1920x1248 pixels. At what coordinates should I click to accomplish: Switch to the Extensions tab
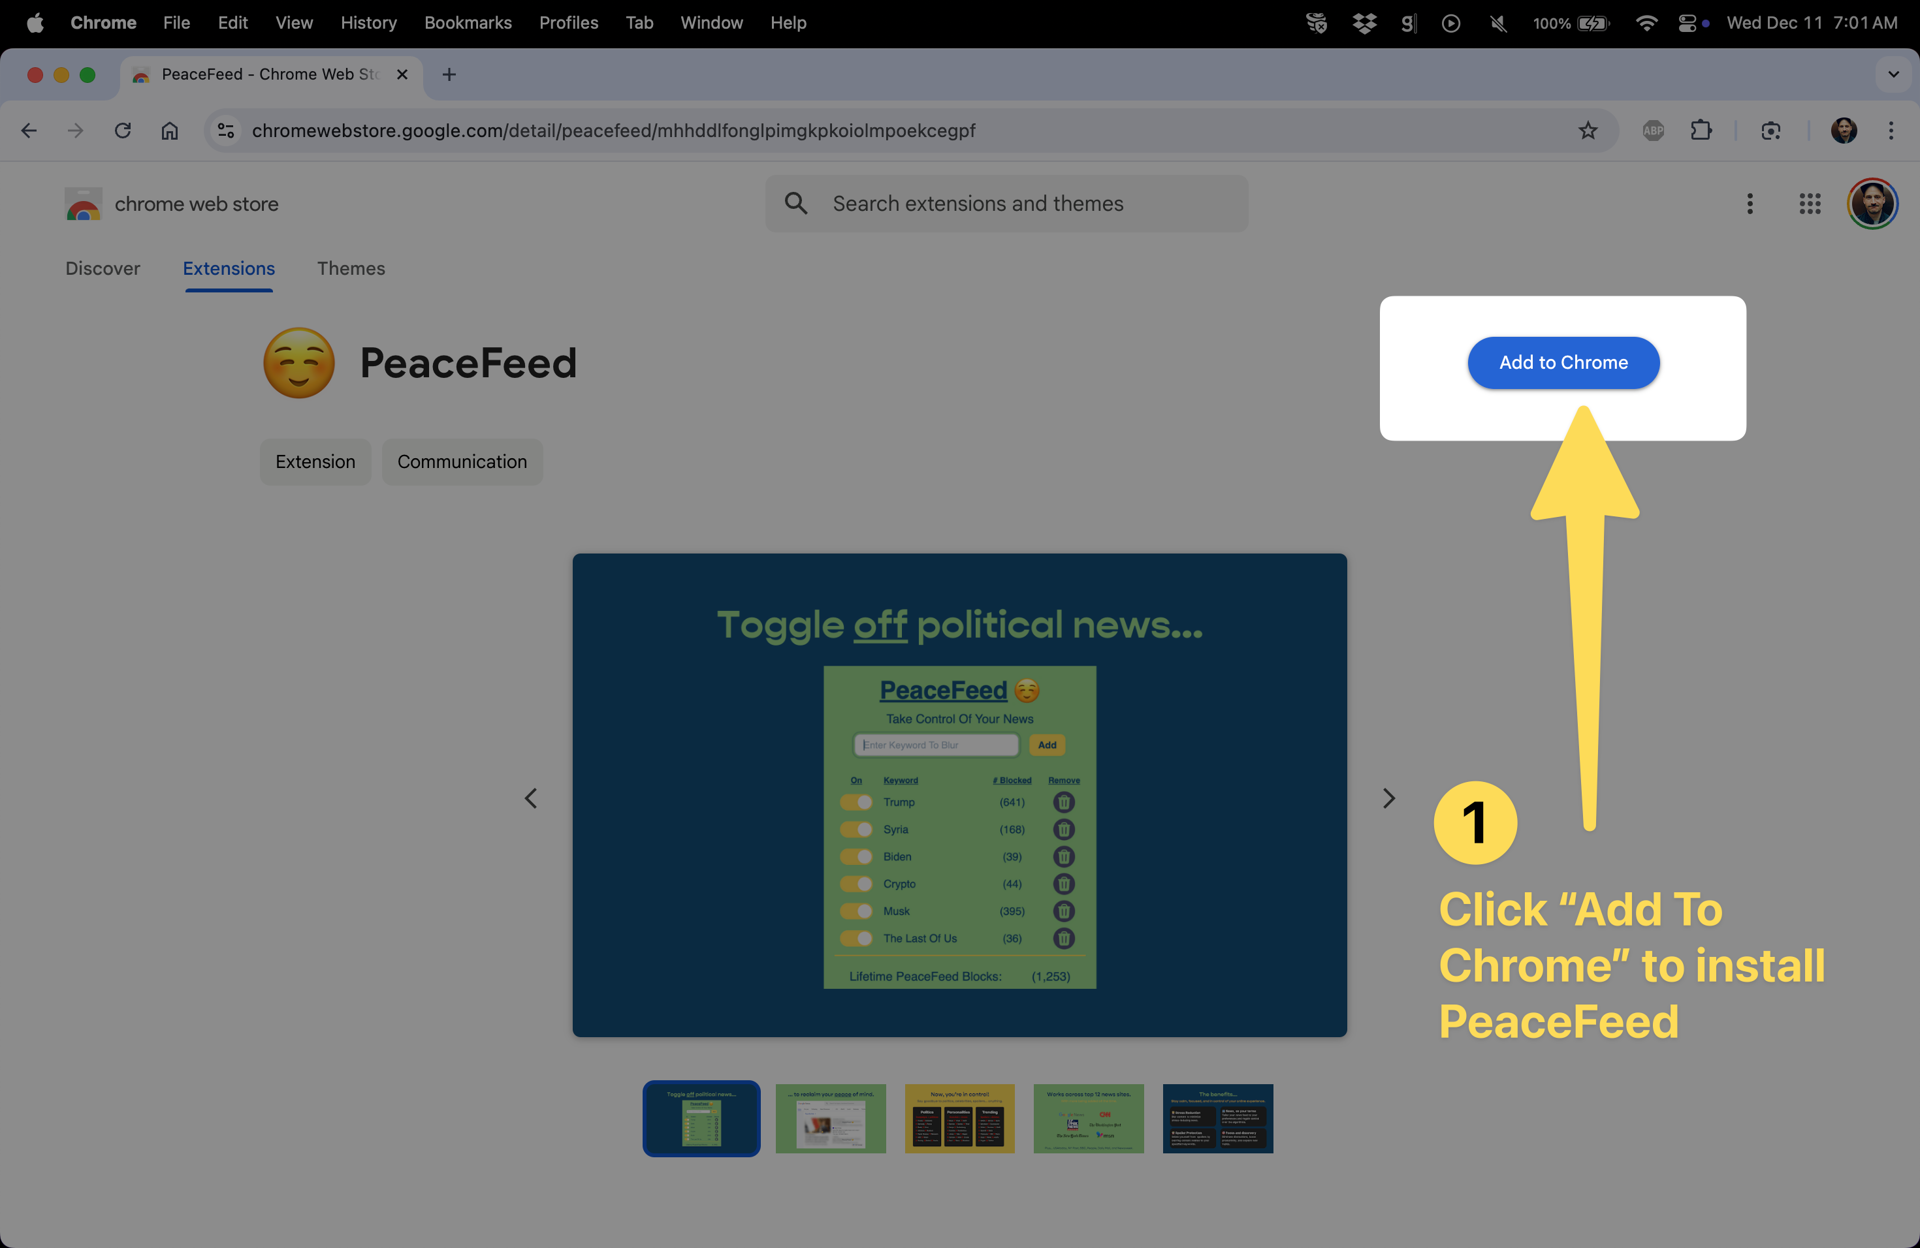coord(229,269)
